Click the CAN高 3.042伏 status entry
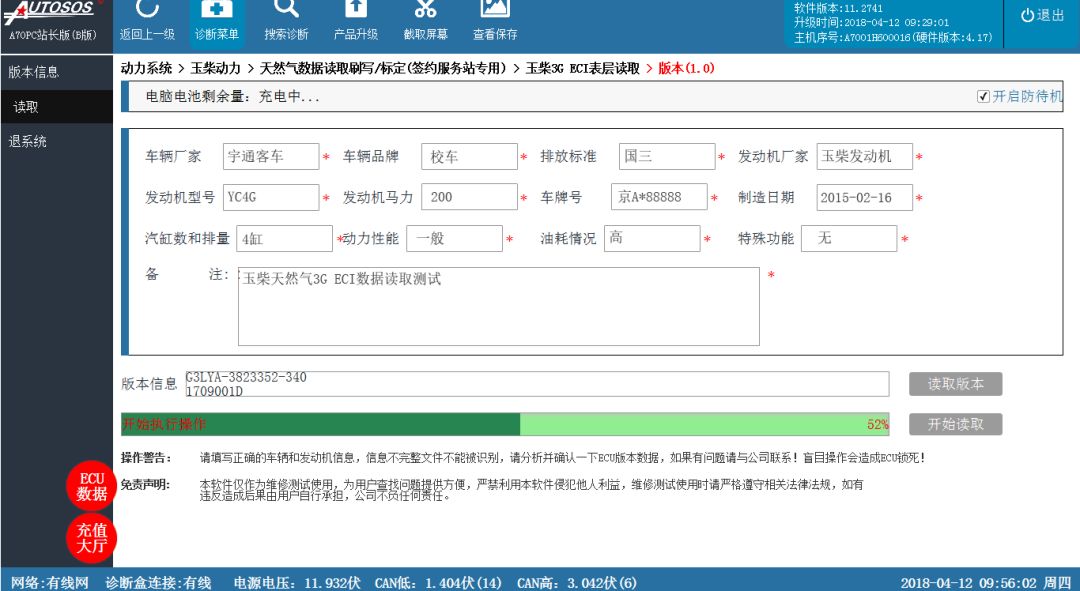 tap(577, 583)
